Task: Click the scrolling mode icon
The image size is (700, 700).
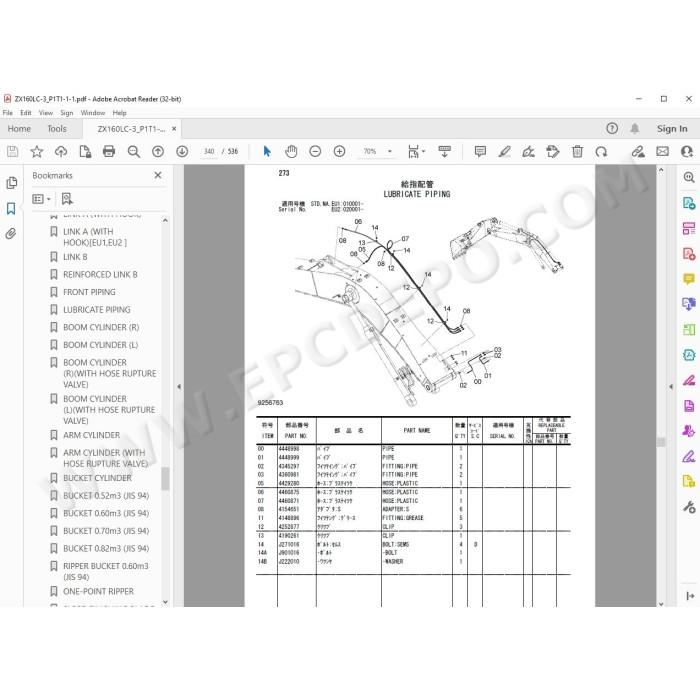Action: click(444, 151)
